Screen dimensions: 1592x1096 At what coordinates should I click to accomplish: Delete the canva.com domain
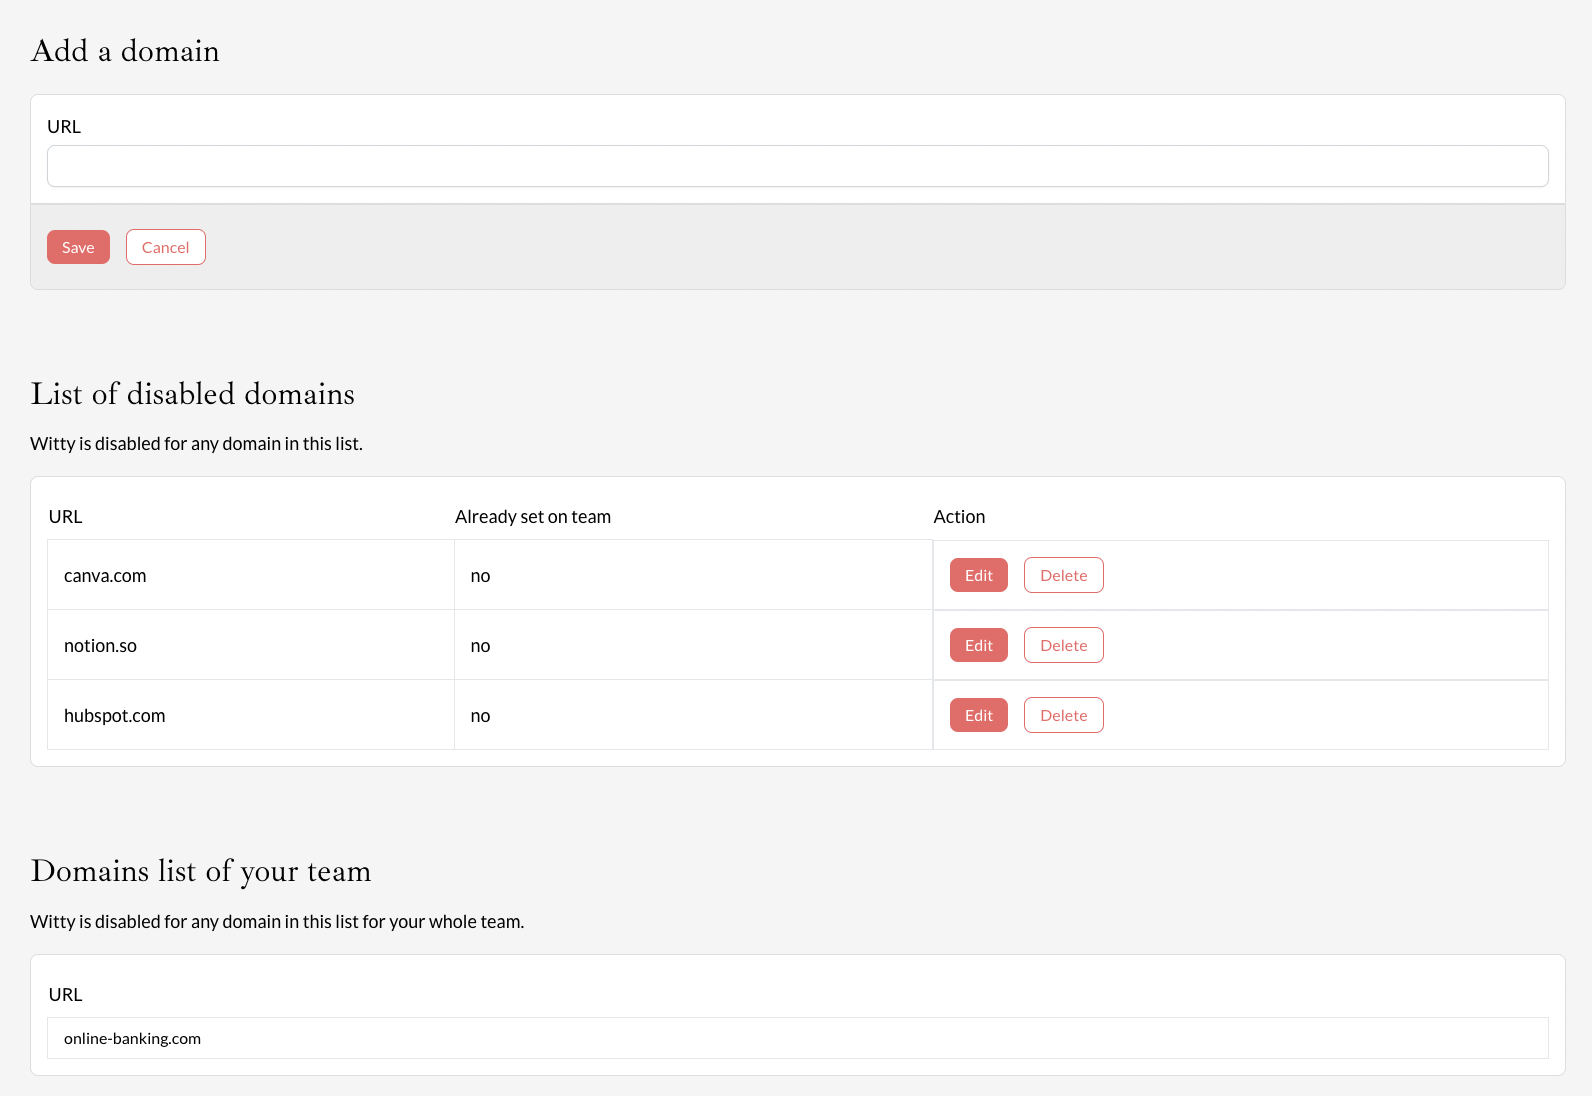pyautogui.click(x=1063, y=575)
